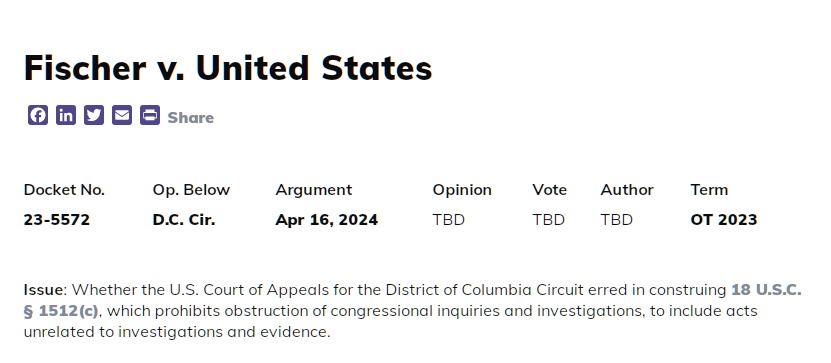Click the Opinion column header
The height and width of the screenshot is (363, 831).
point(462,190)
